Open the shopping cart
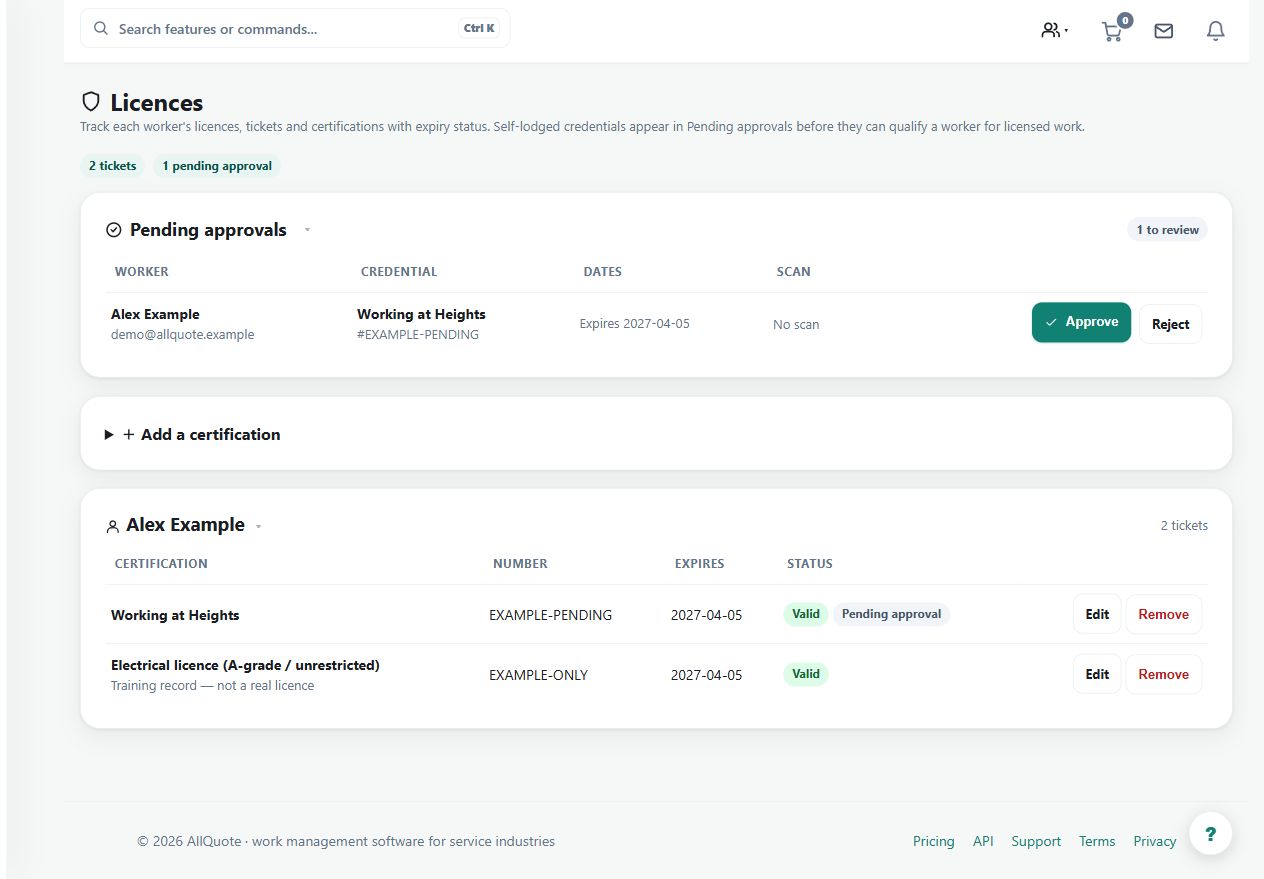1264x879 pixels. 1113,30
